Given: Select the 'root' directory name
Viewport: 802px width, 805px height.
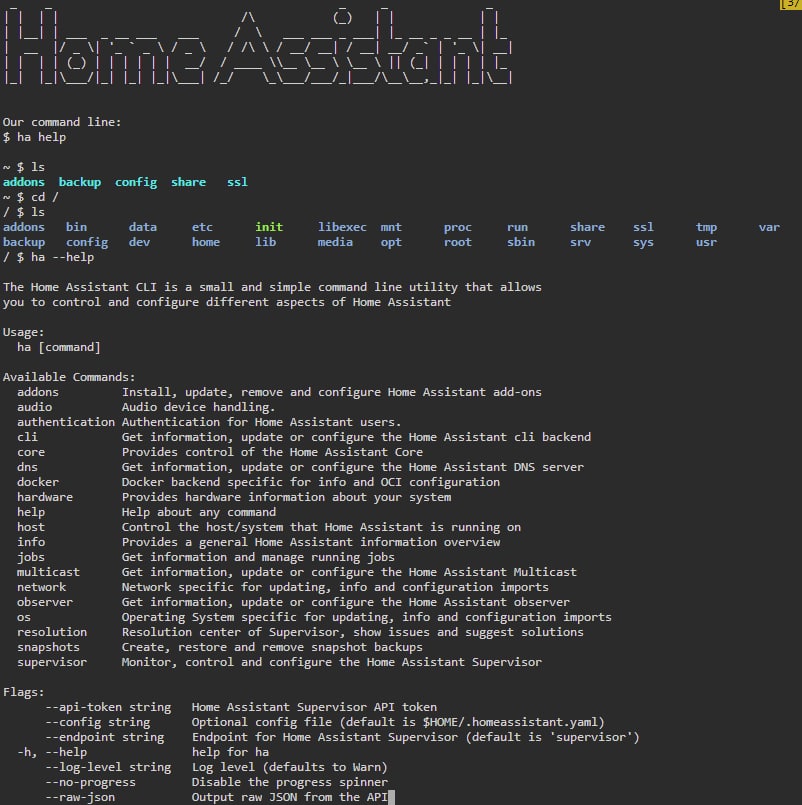Looking at the screenshot, I should coord(457,242).
